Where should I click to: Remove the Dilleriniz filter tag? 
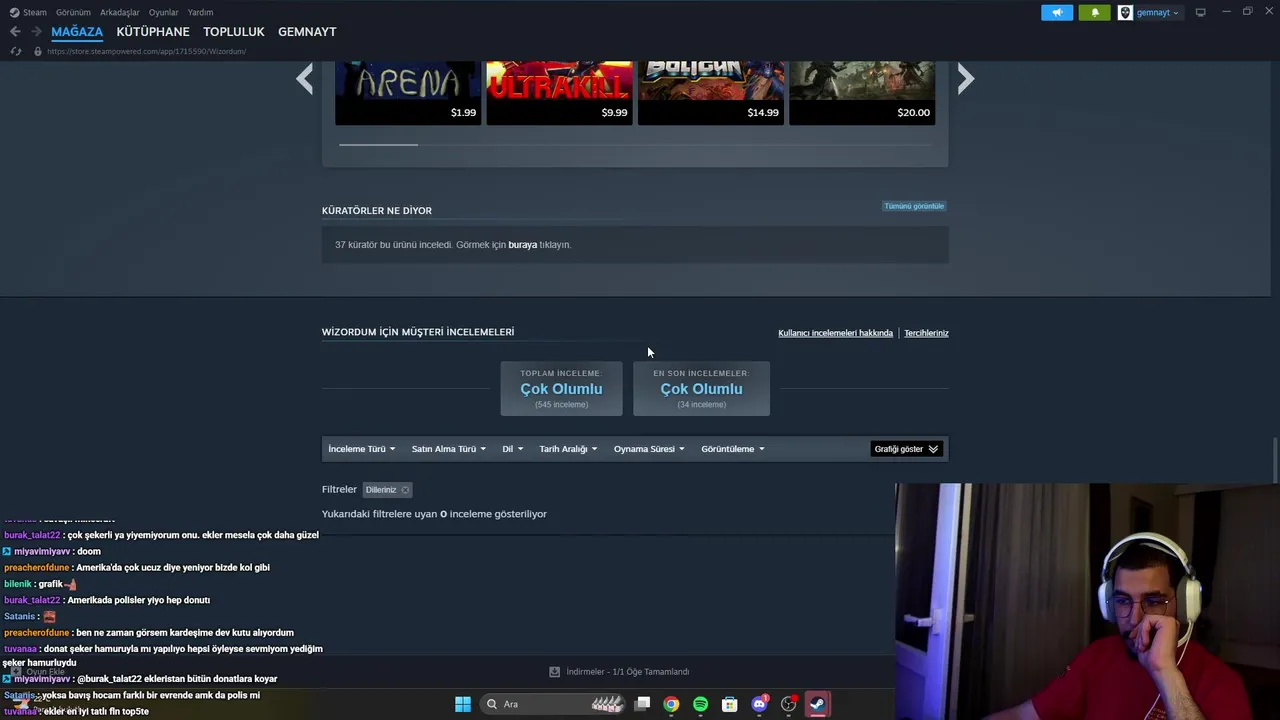click(405, 490)
